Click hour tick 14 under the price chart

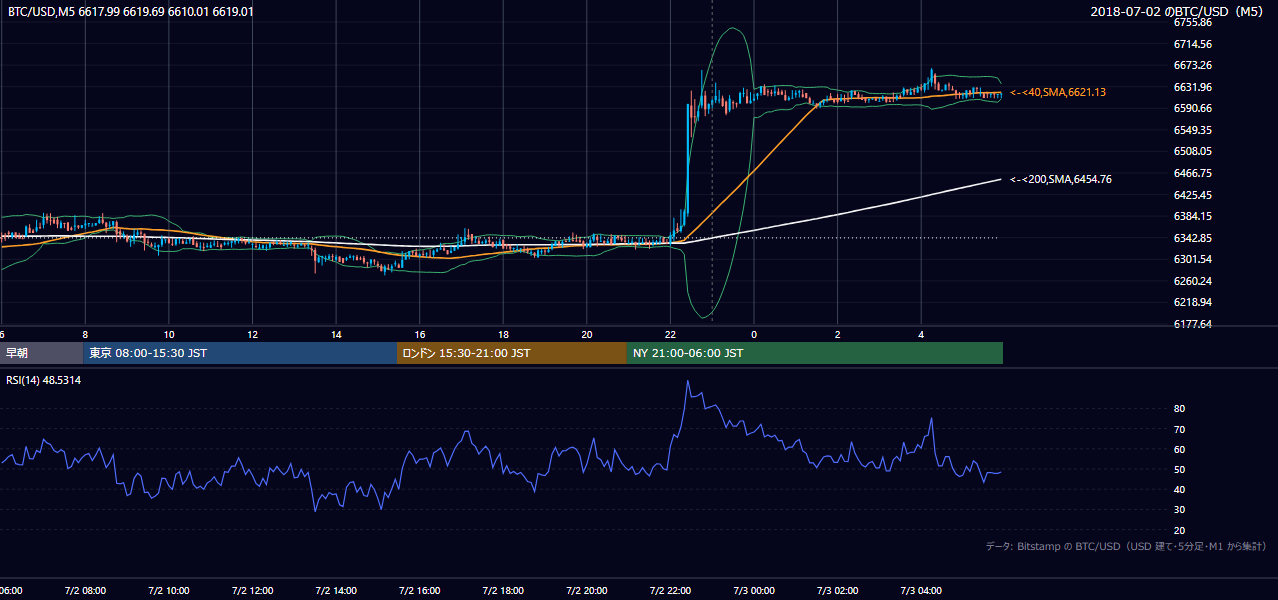tap(336, 335)
